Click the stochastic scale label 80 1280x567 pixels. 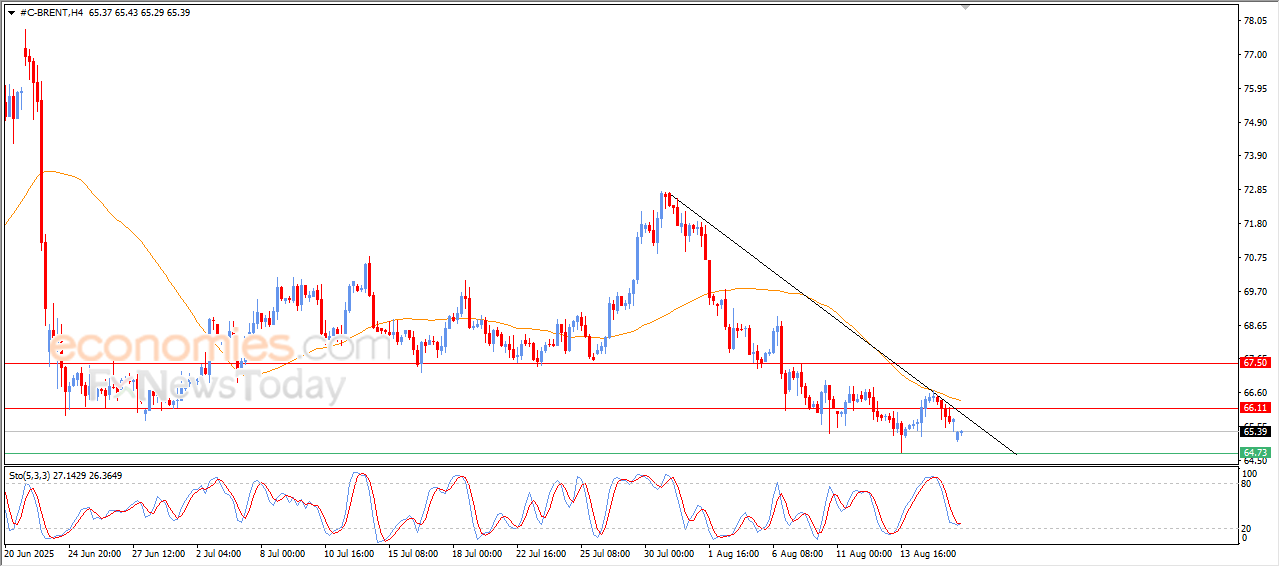(1246, 485)
